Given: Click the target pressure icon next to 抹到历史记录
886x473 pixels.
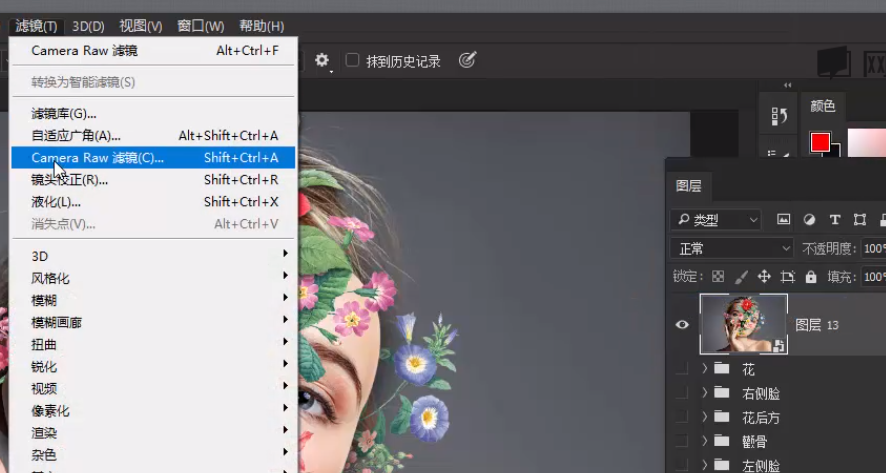Looking at the screenshot, I should coord(467,60).
